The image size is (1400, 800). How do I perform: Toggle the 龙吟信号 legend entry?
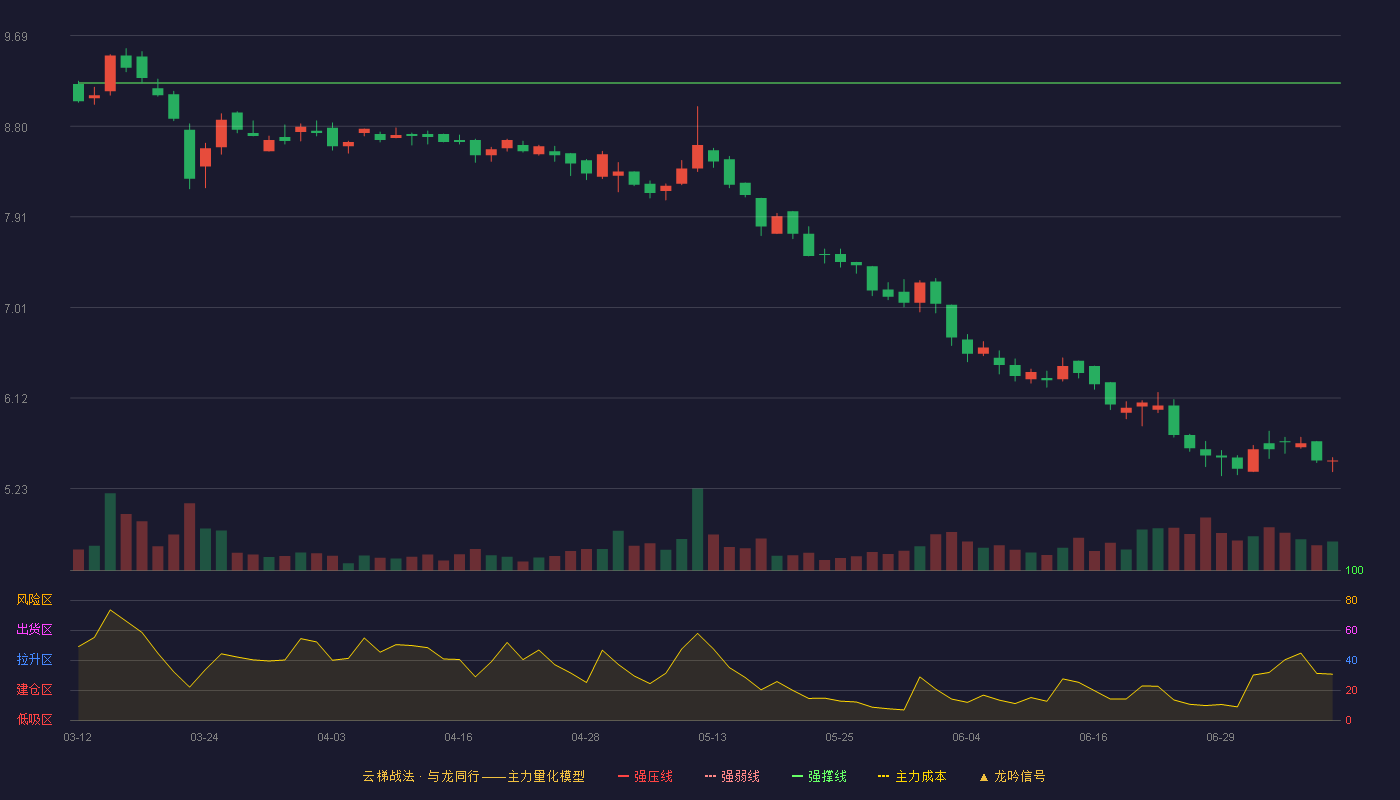click(1011, 776)
